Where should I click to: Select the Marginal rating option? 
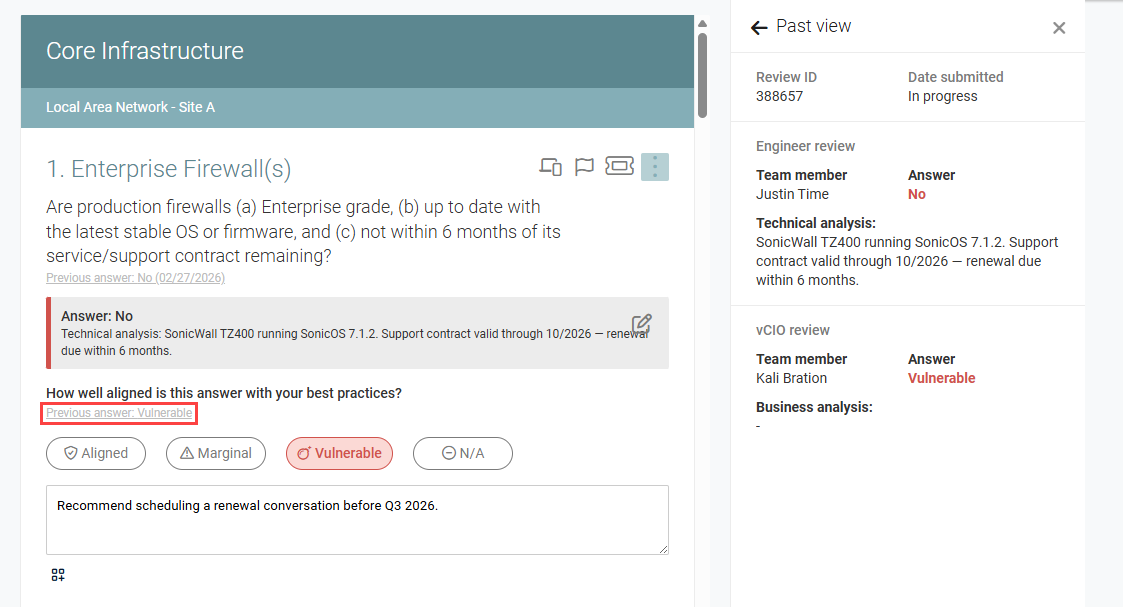pos(216,453)
